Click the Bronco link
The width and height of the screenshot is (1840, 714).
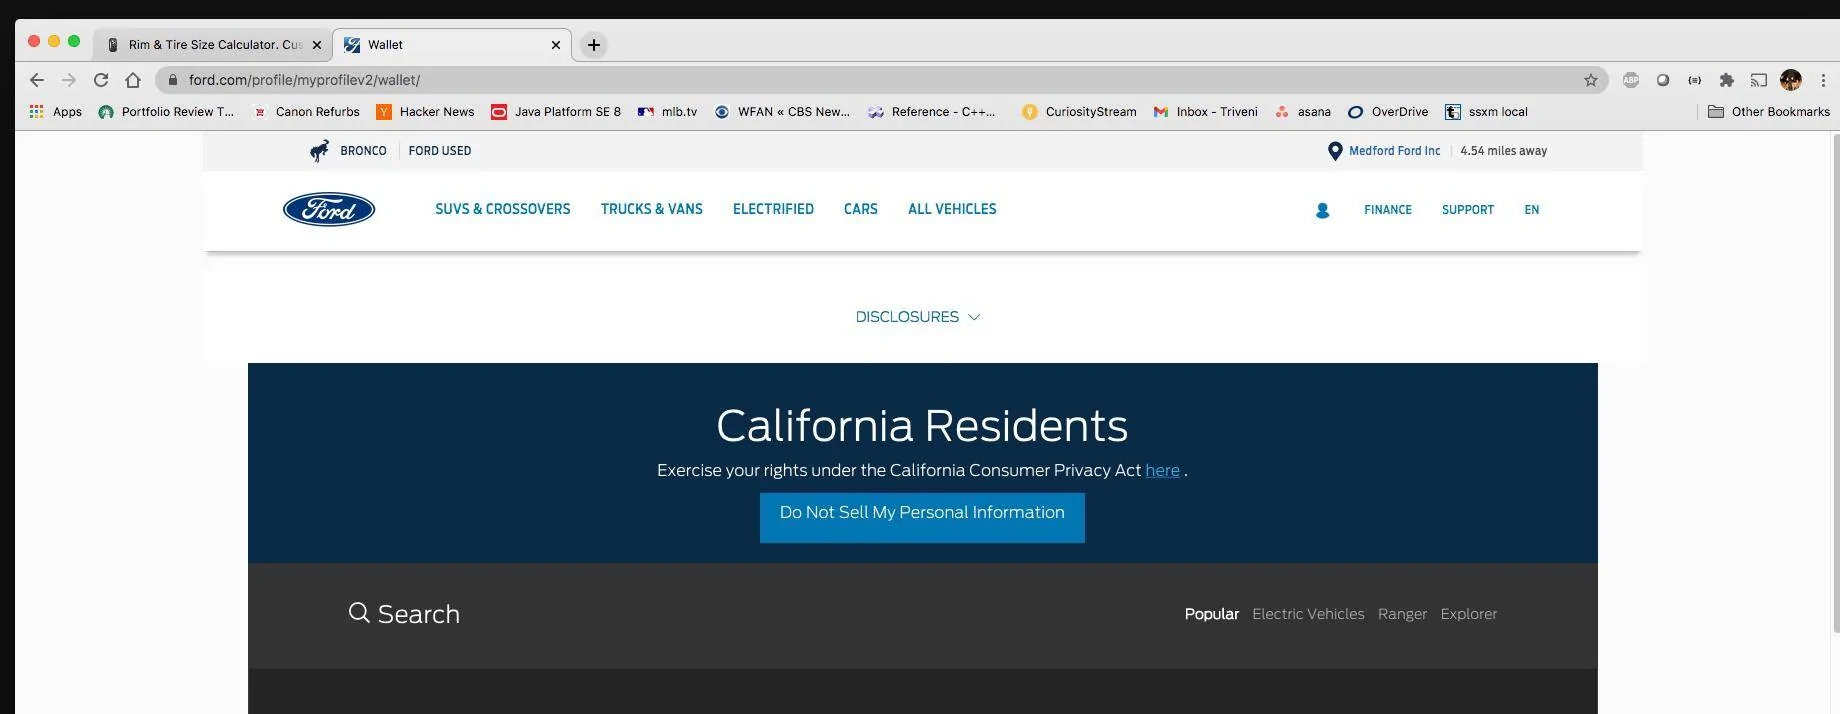(363, 151)
